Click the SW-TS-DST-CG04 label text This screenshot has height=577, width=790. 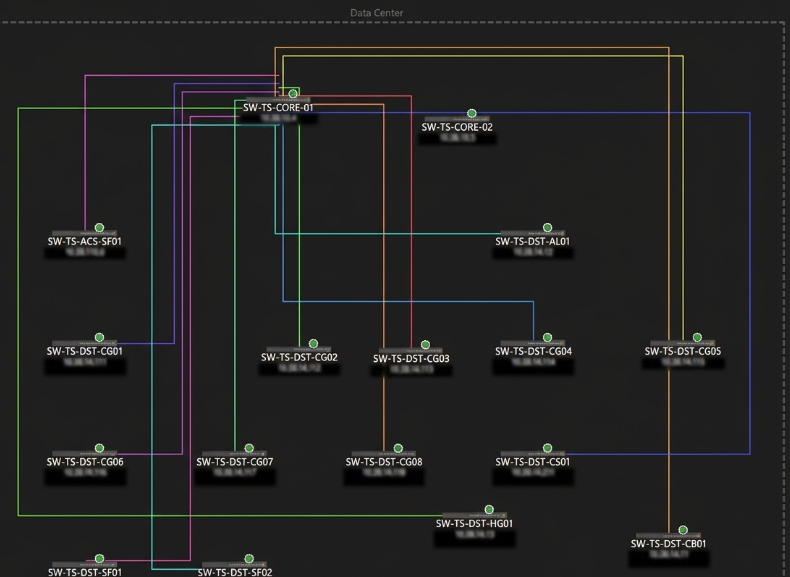click(534, 351)
